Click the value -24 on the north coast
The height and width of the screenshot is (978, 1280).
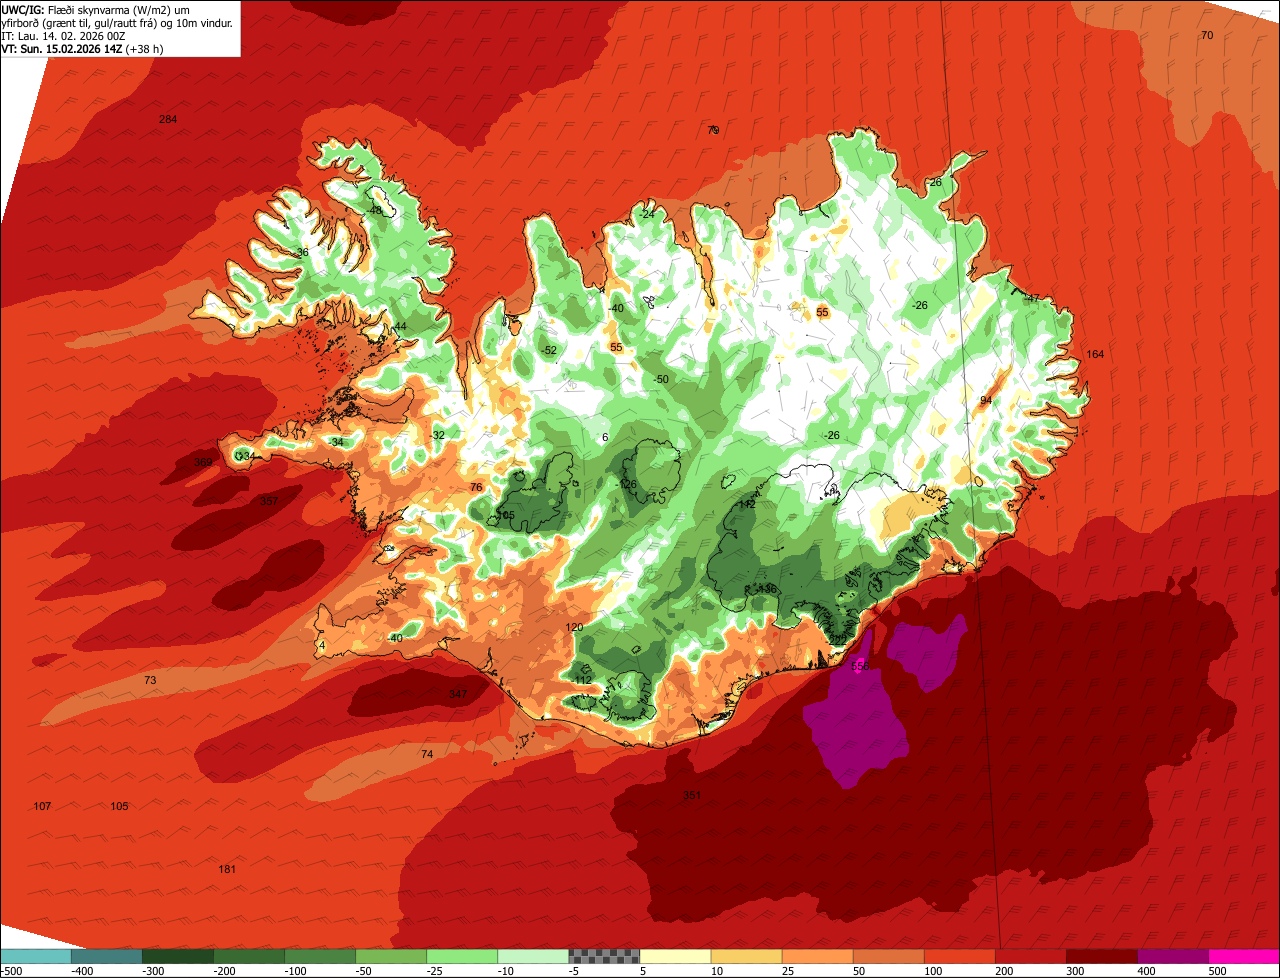647,215
